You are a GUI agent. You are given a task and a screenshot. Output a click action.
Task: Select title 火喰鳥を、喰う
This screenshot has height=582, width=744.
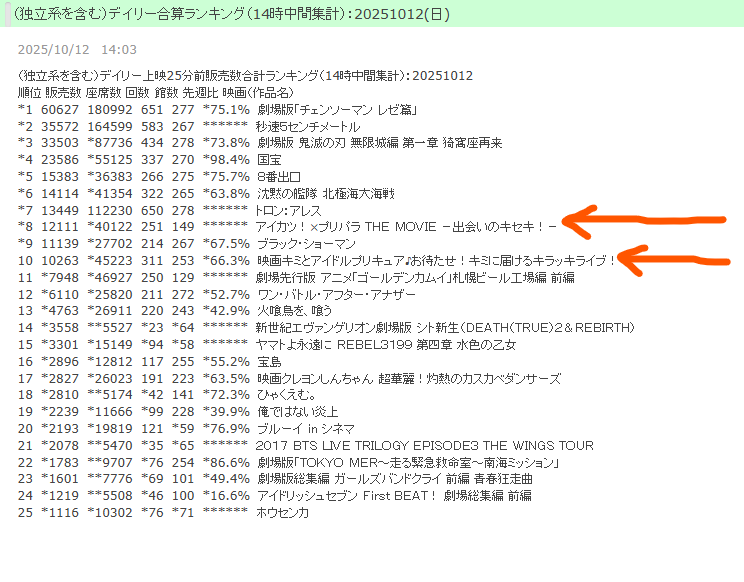294,311
